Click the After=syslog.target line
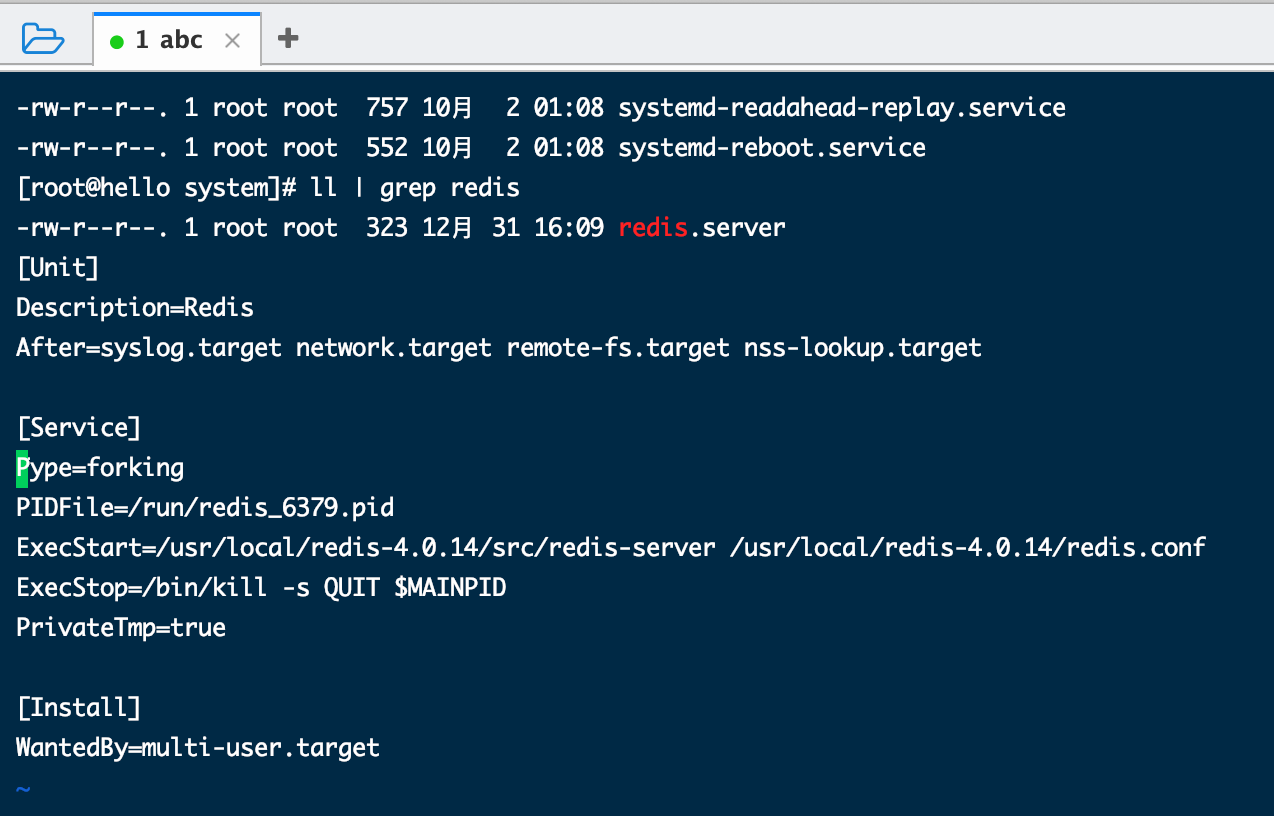This screenshot has width=1274, height=816. [498, 348]
